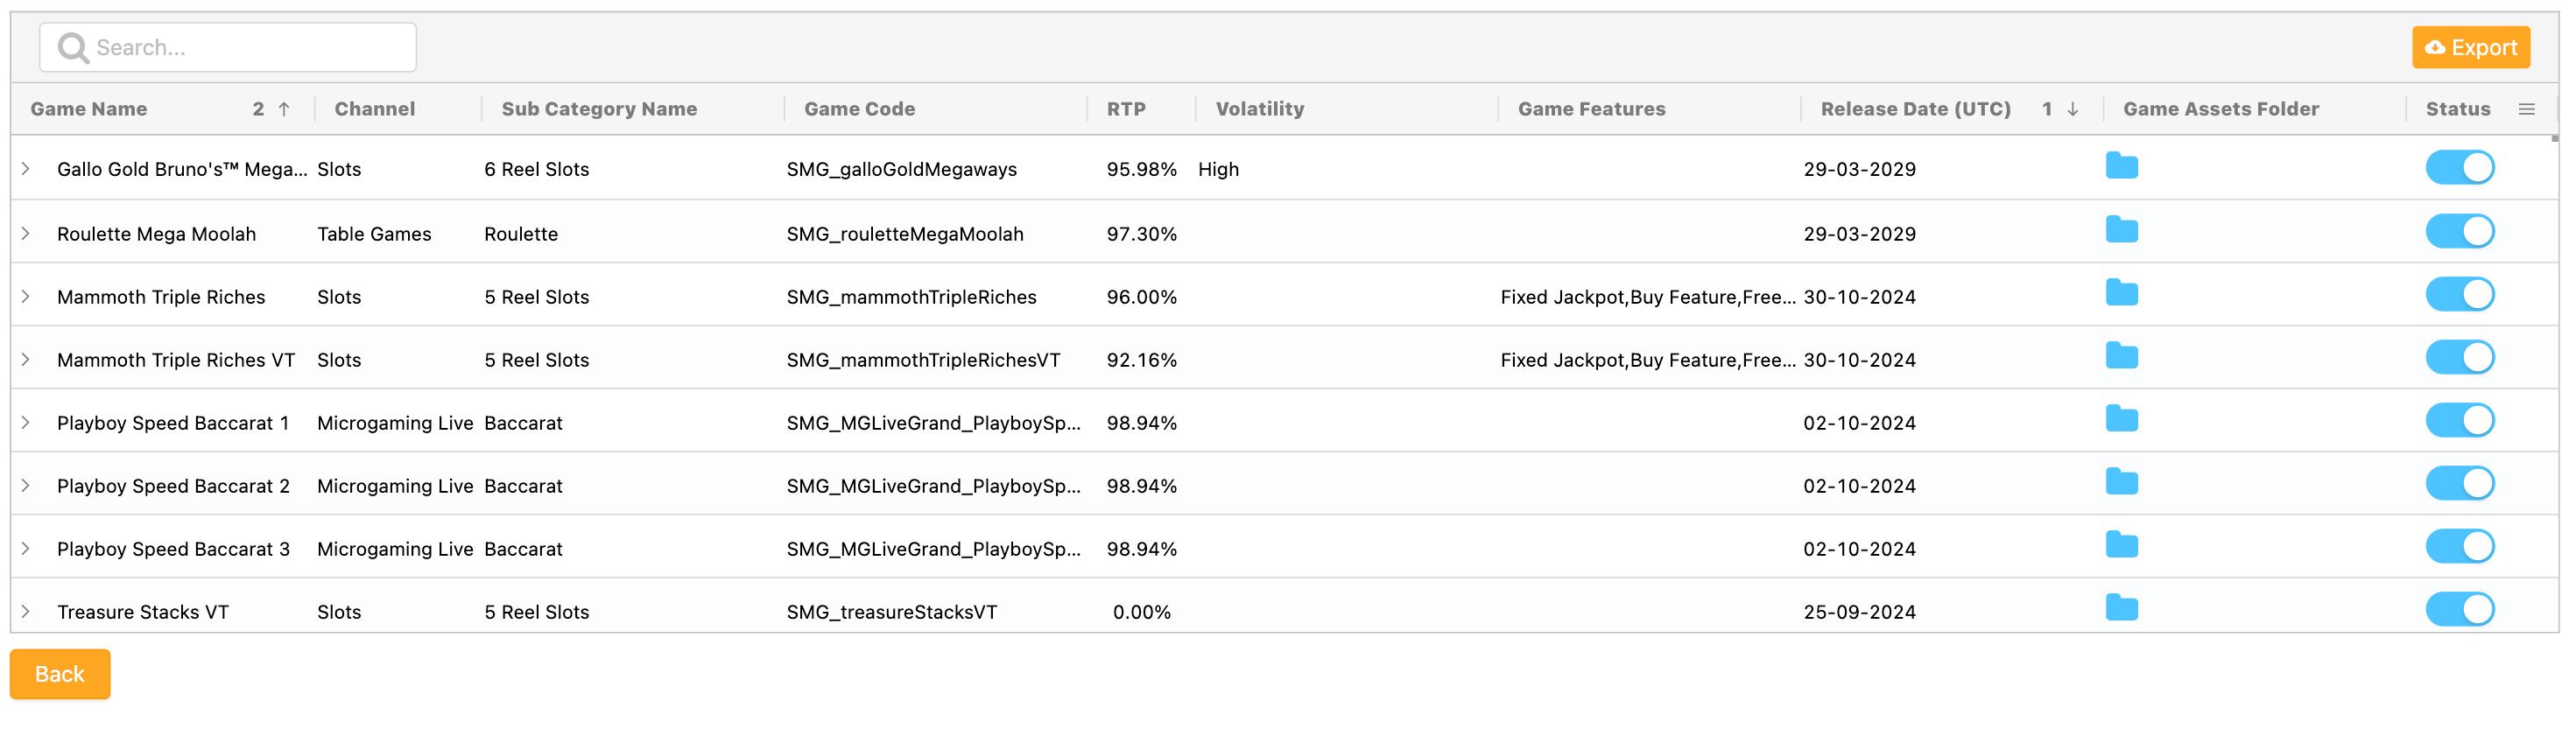Click the column menu icon beside Status
The image size is (2576, 729).
(2526, 109)
